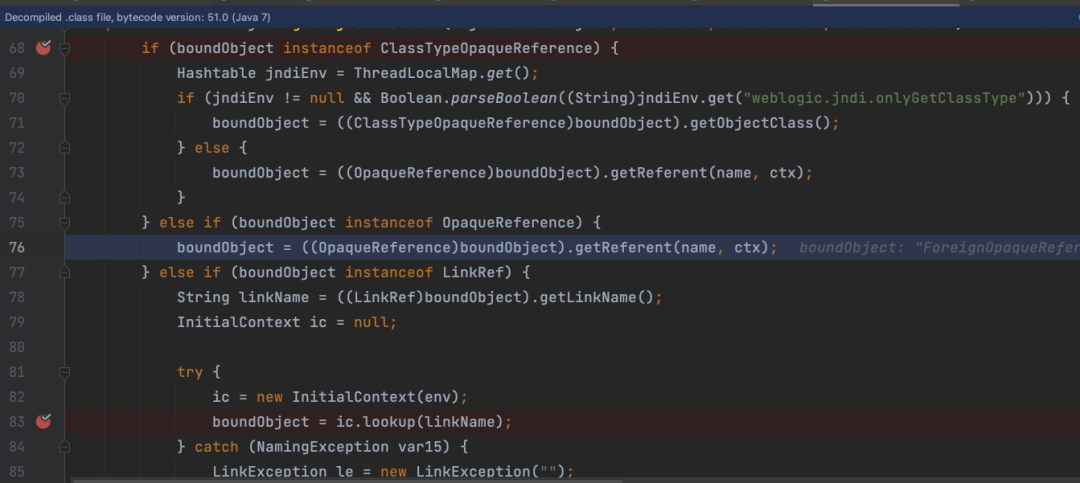Screen dimensions: 1080x483
Task: Click the "weblogic.jndi.onlyGetClassType" string literal
Action: 885,98
